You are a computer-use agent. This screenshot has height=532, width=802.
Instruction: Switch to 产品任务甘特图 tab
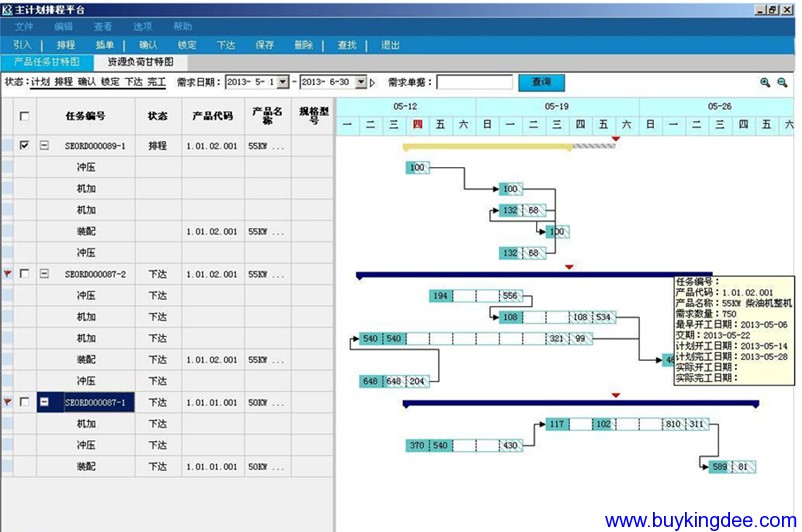[47, 62]
